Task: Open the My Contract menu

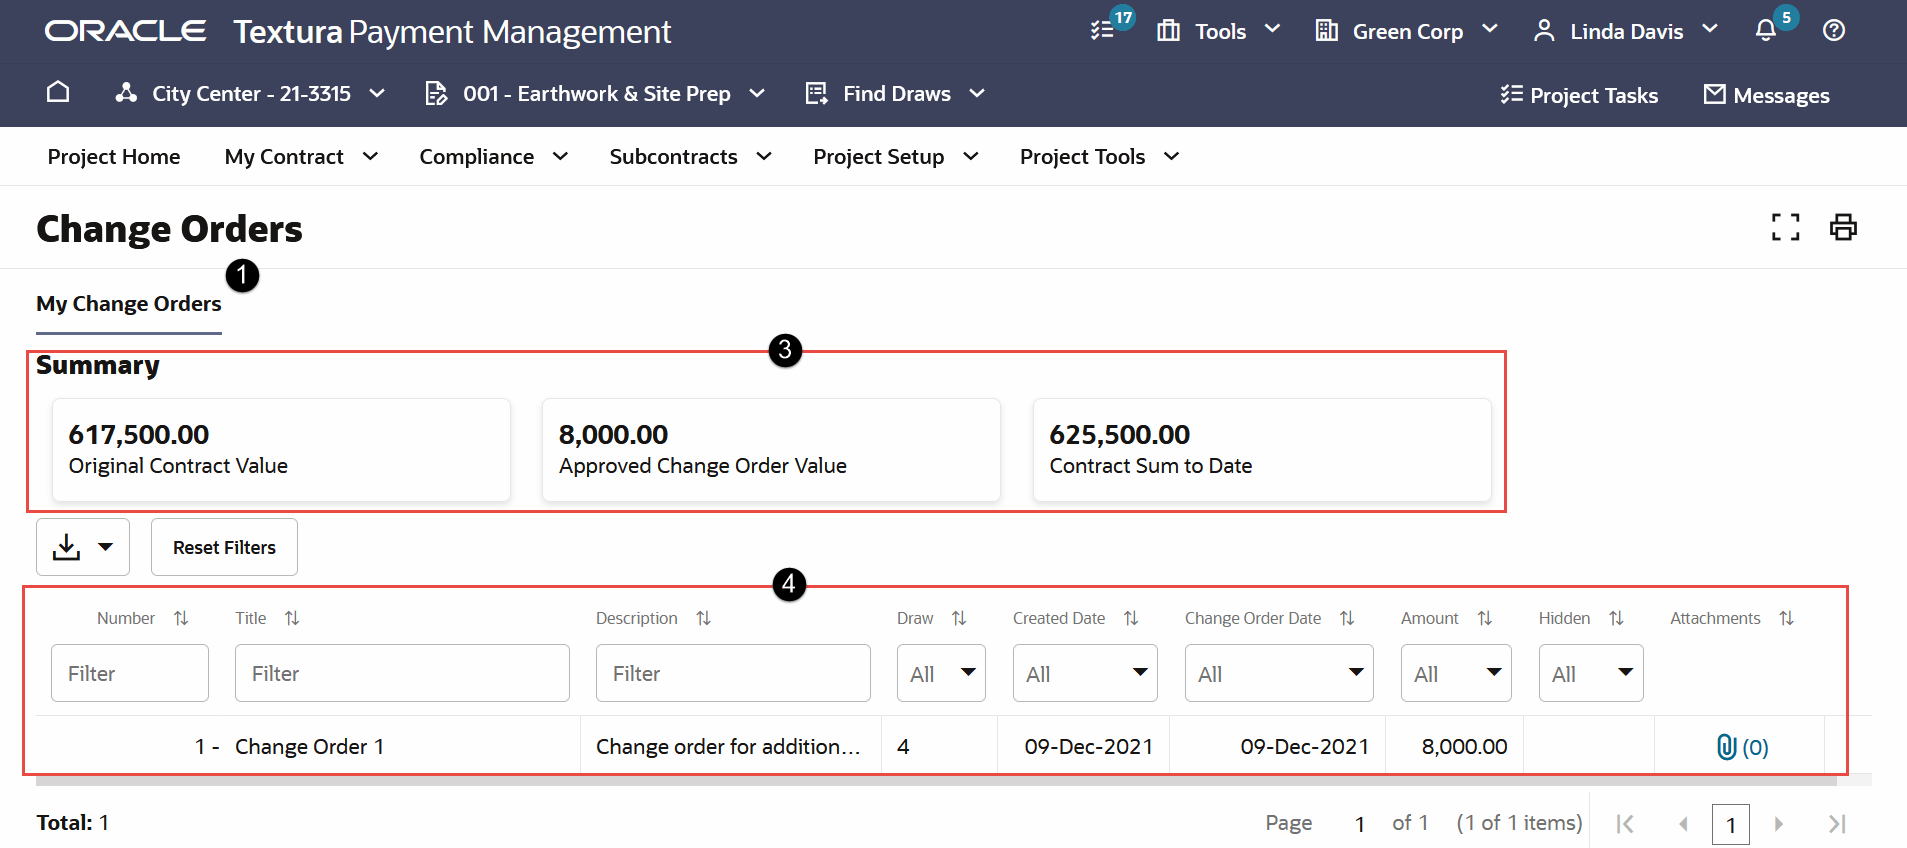Action: coord(301,156)
